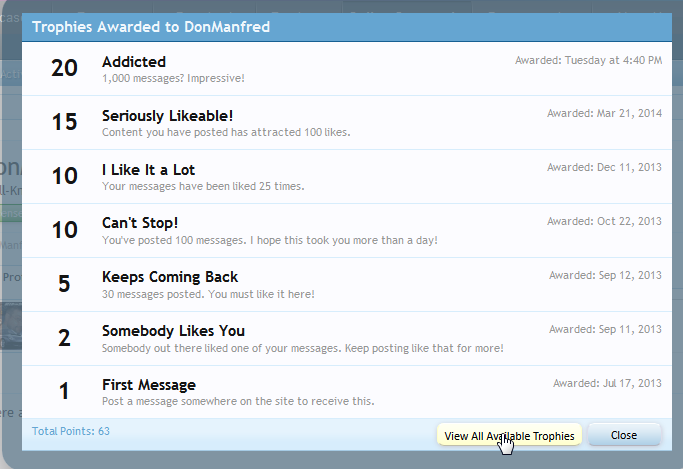Click the Keeps Coming Back trophy title
Viewport: 683px width, 469px height.
point(170,276)
